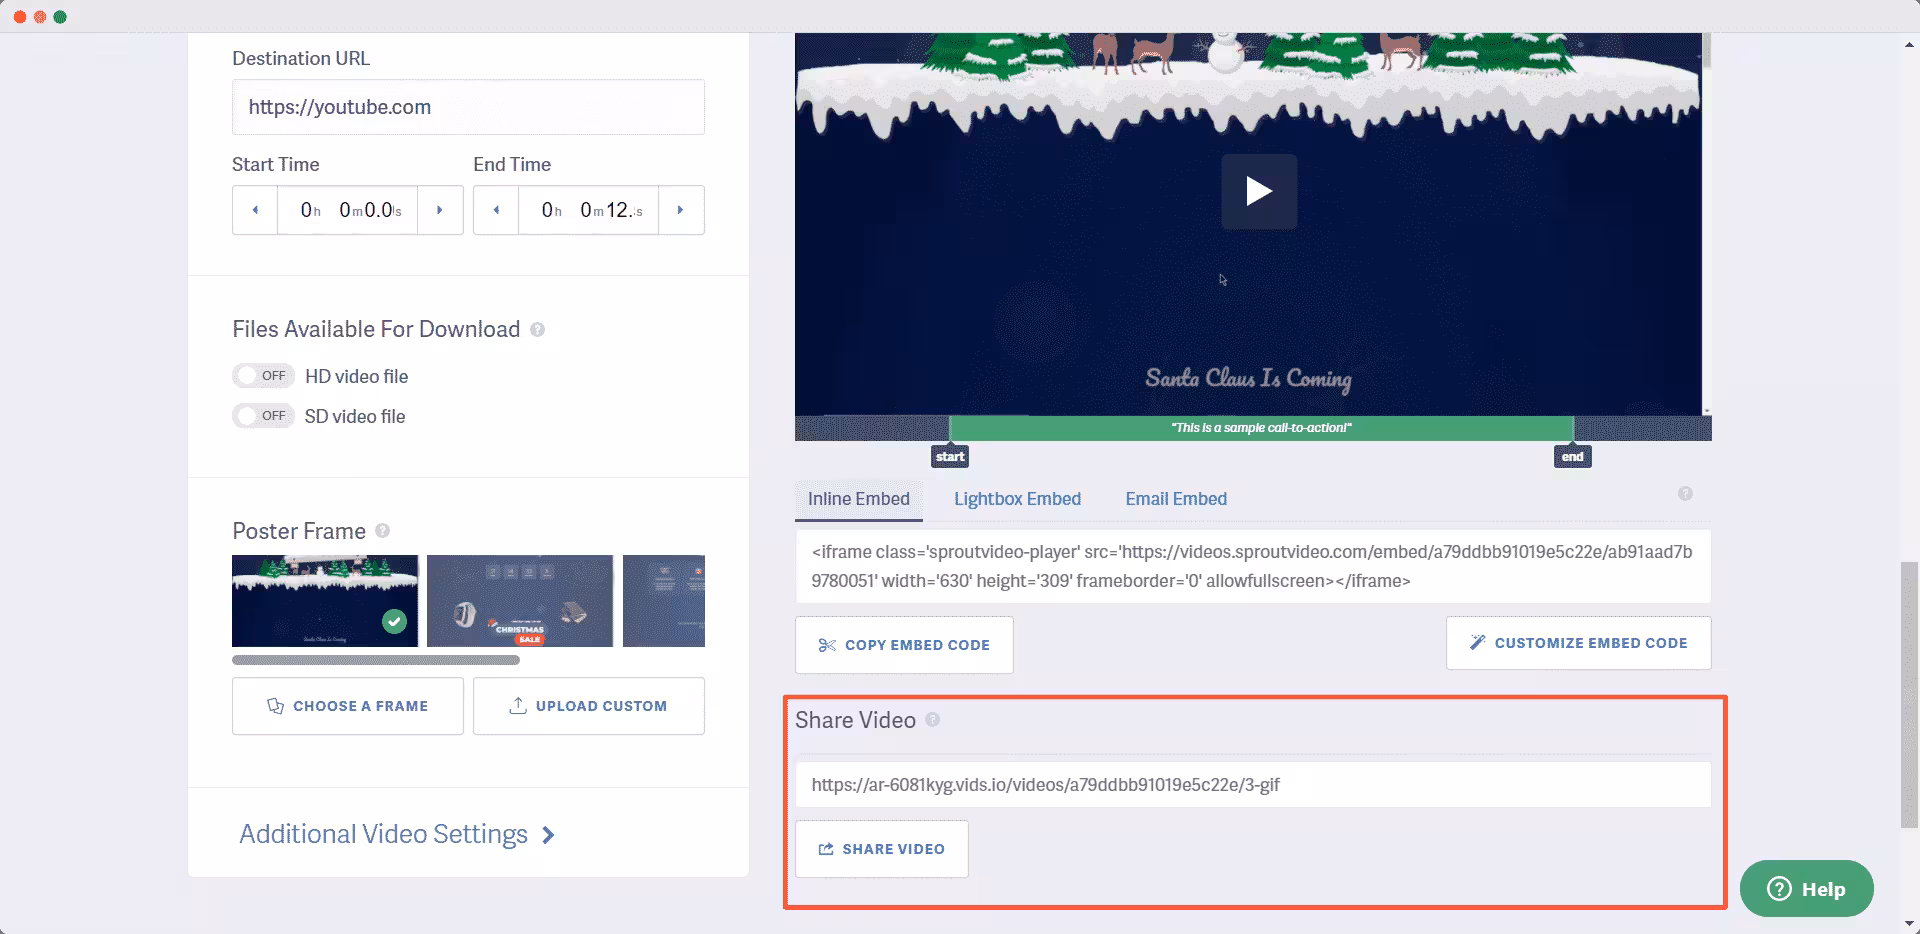Click the Copy Embed Code button

click(x=904, y=645)
